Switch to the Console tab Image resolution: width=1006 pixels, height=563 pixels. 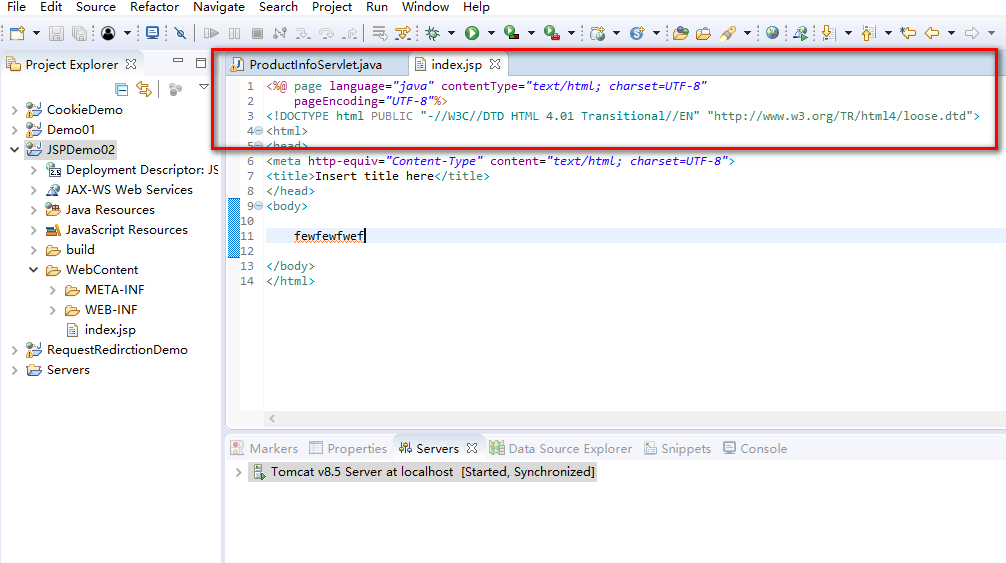pos(754,448)
